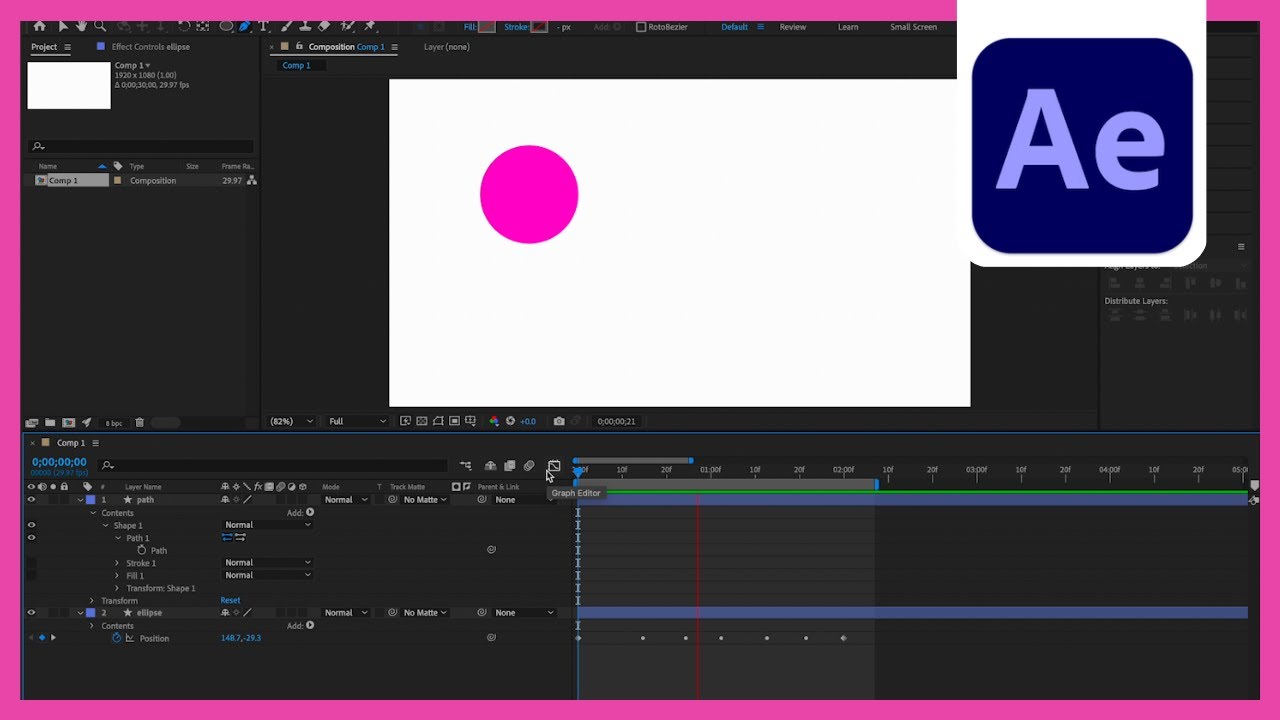Click the Home icon in the toolbar
This screenshot has width=1280, height=720.
coord(39,26)
